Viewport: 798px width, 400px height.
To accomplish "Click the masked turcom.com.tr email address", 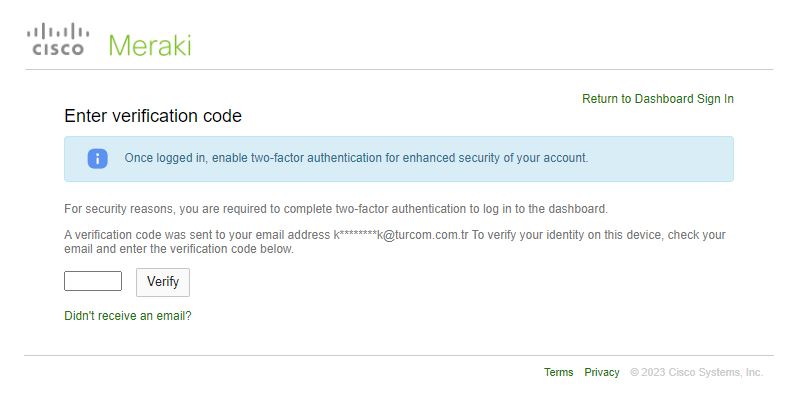I will click(x=401, y=235).
